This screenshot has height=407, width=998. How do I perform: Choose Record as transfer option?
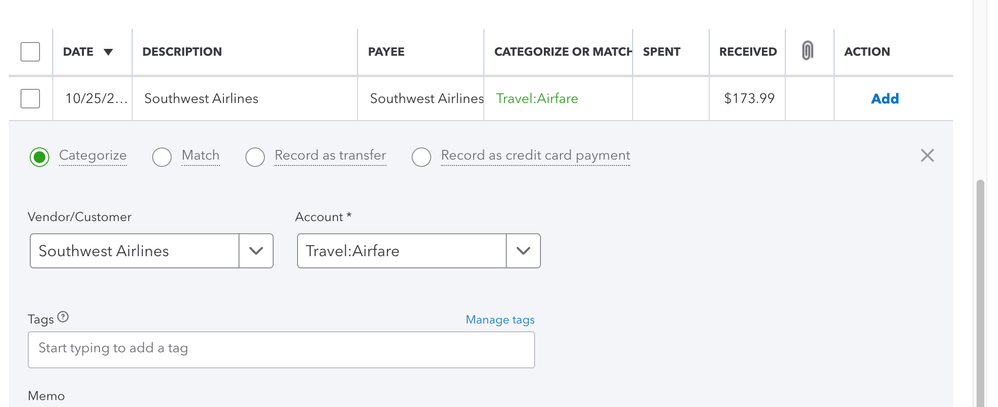[x=255, y=157]
